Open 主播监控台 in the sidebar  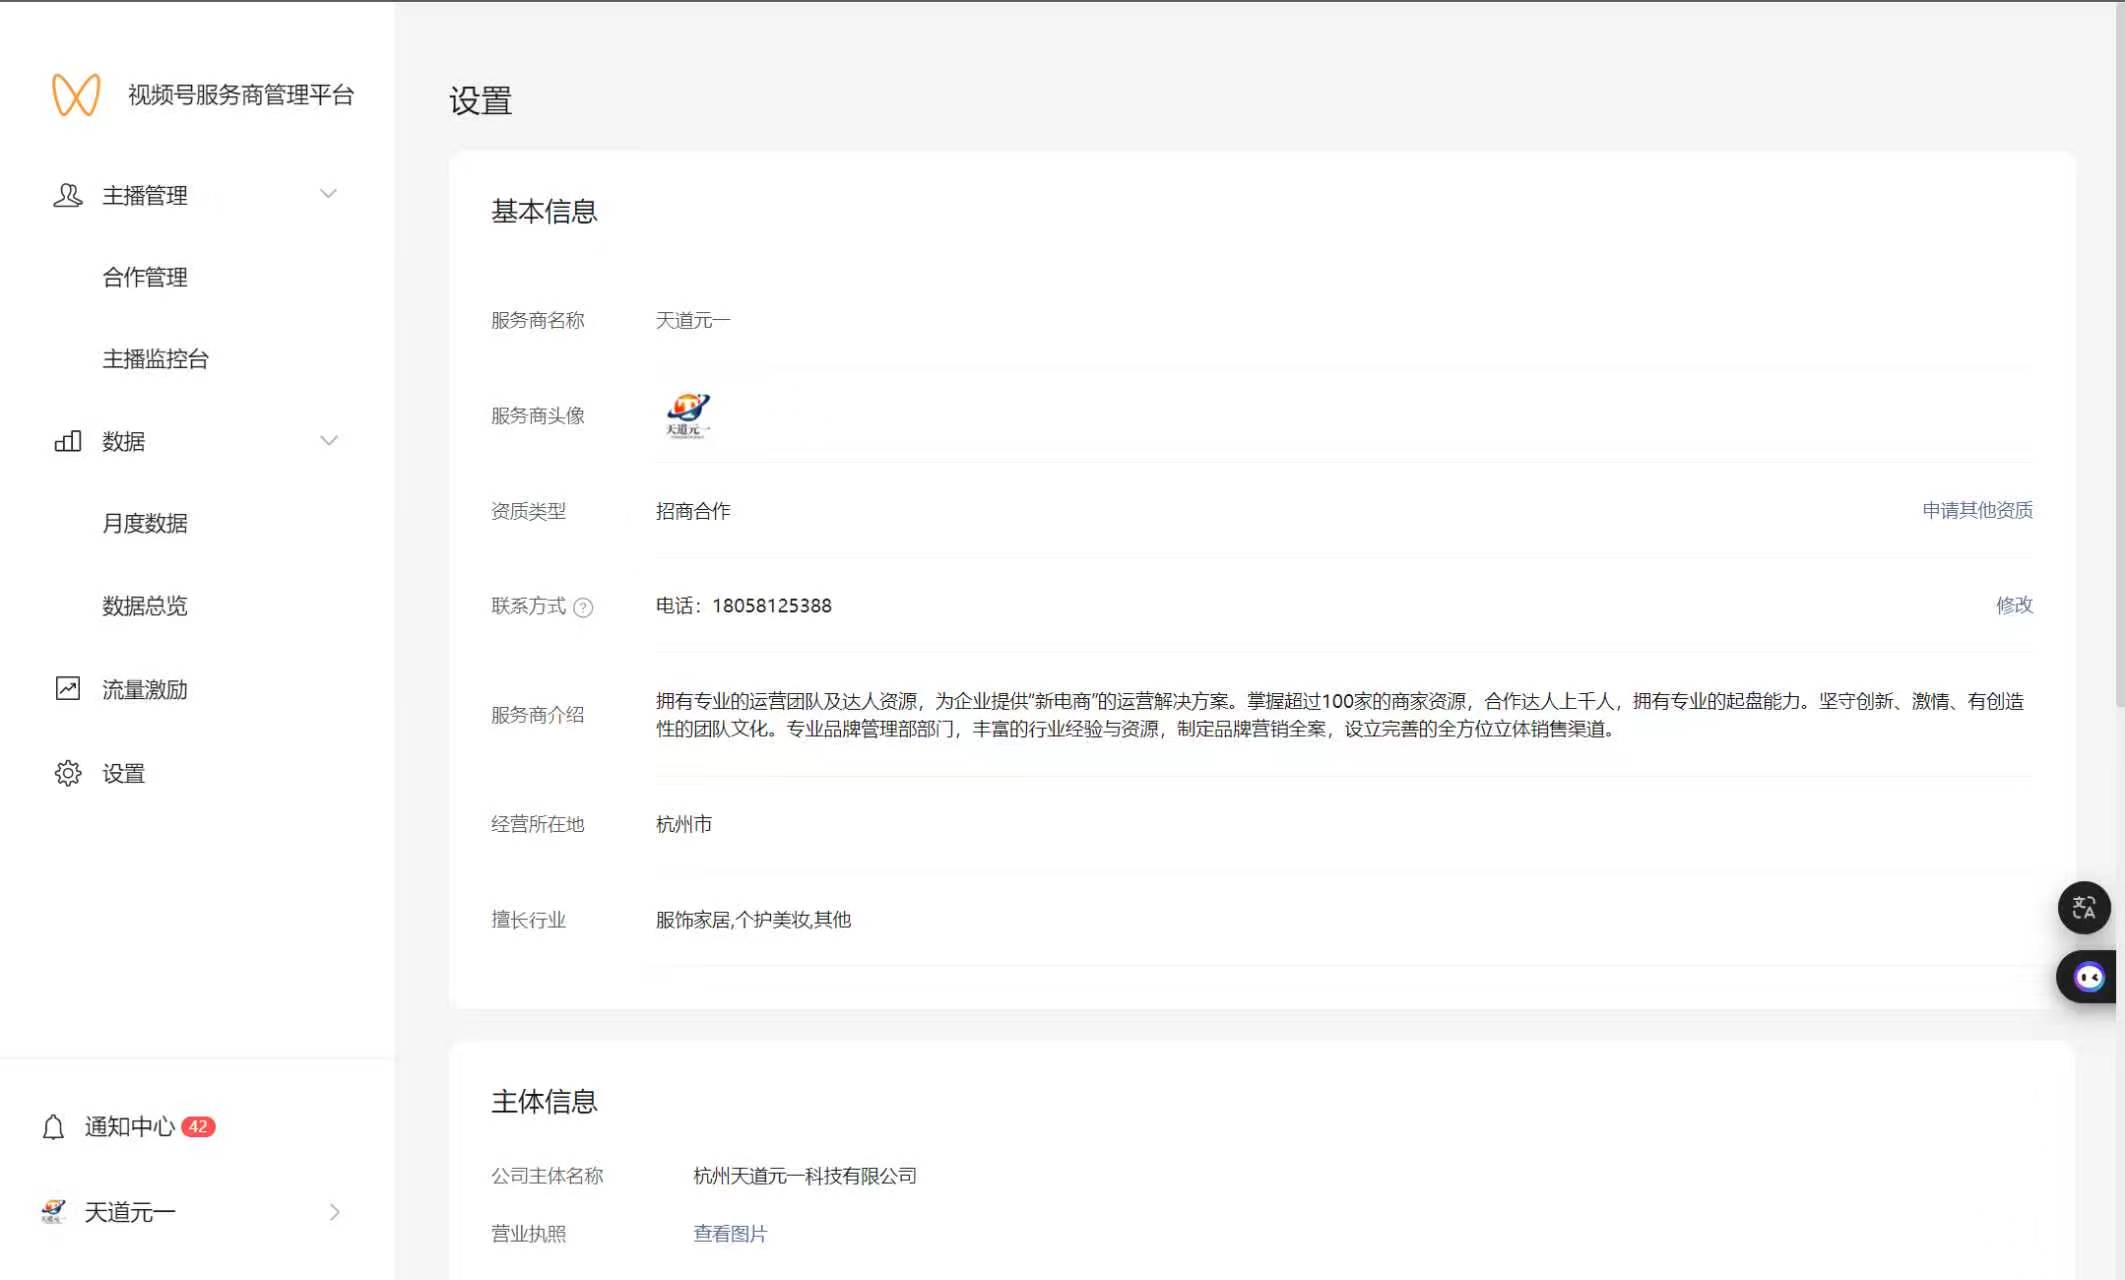(x=155, y=359)
